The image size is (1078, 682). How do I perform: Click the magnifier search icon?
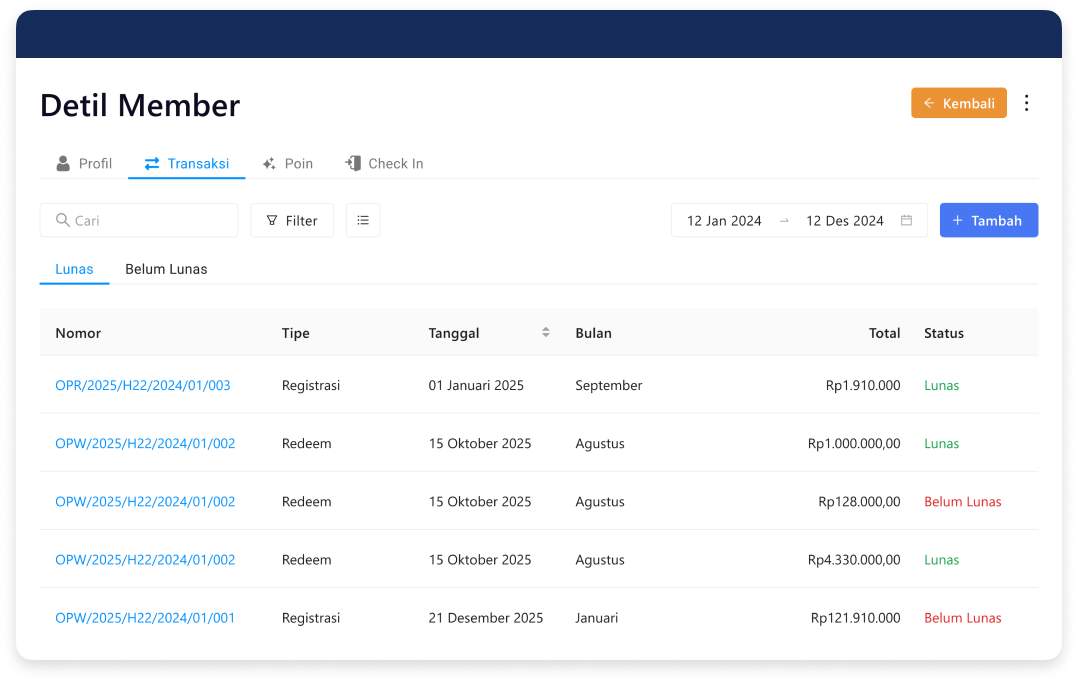tap(63, 220)
